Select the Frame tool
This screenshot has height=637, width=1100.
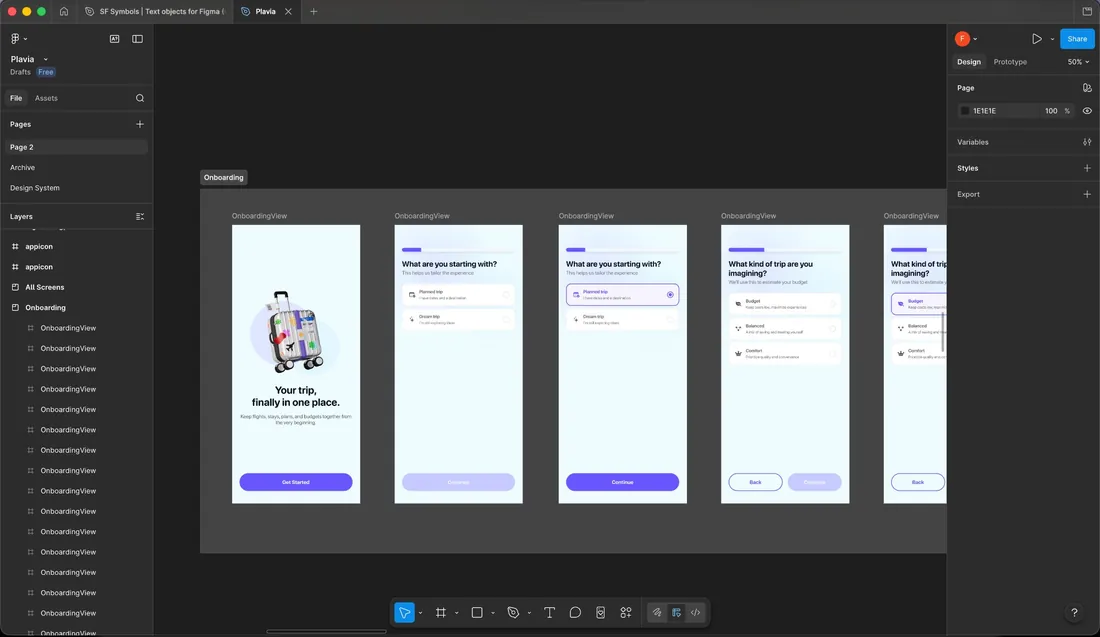pyautogui.click(x=441, y=612)
